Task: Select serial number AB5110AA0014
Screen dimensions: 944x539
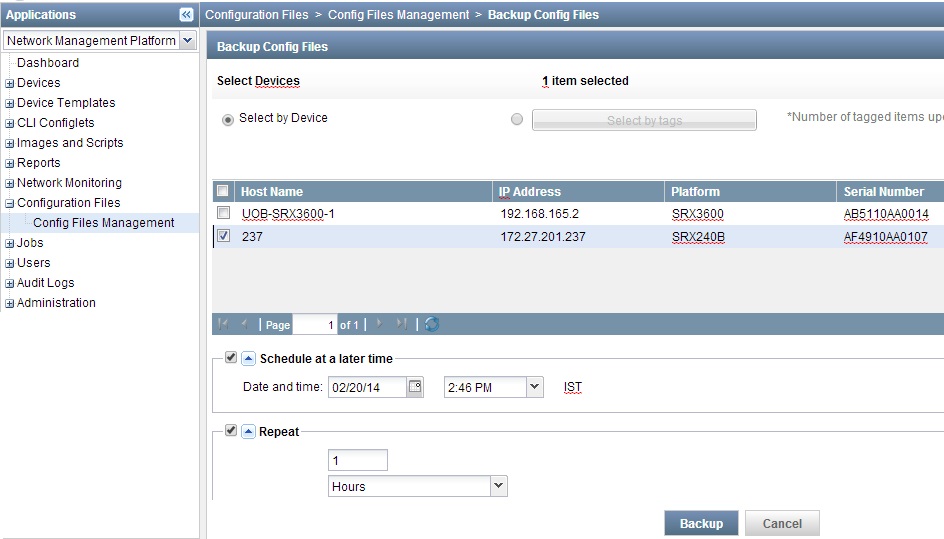Action: pos(886,214)
